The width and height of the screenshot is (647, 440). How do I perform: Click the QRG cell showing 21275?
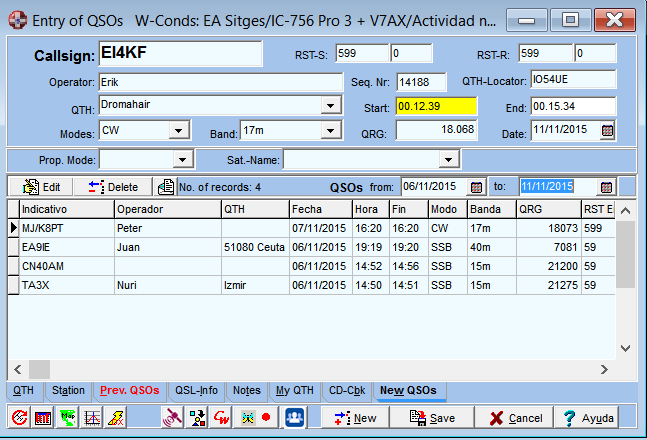coord(548,285)
